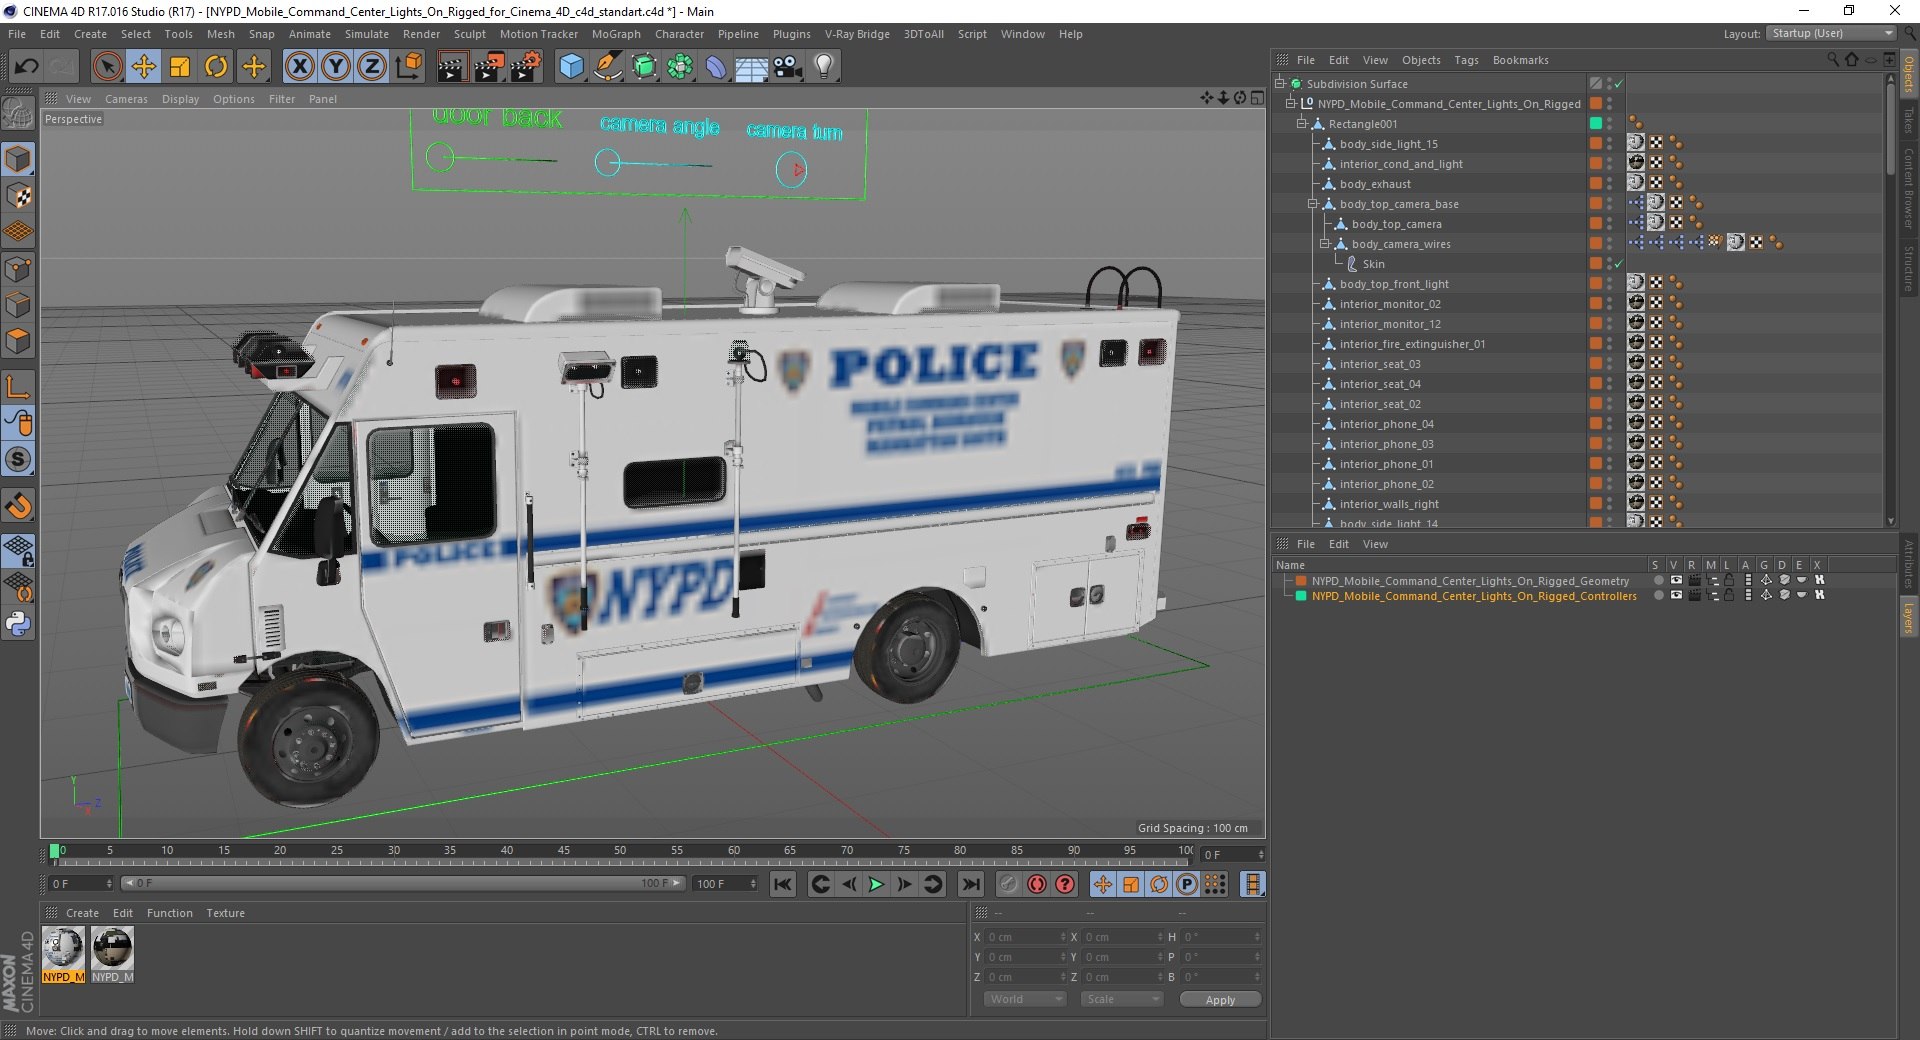Toggle Skin object enable checkmark
Viewport: 1920px width, 1040px height.
pyautogui.click(x=1619, y=264)
